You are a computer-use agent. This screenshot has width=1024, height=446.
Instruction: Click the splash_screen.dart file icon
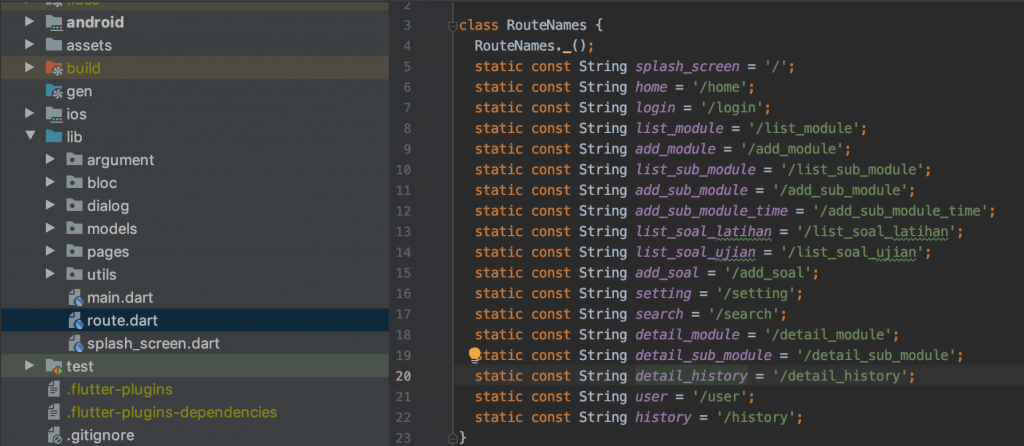[x=76, y=343]
